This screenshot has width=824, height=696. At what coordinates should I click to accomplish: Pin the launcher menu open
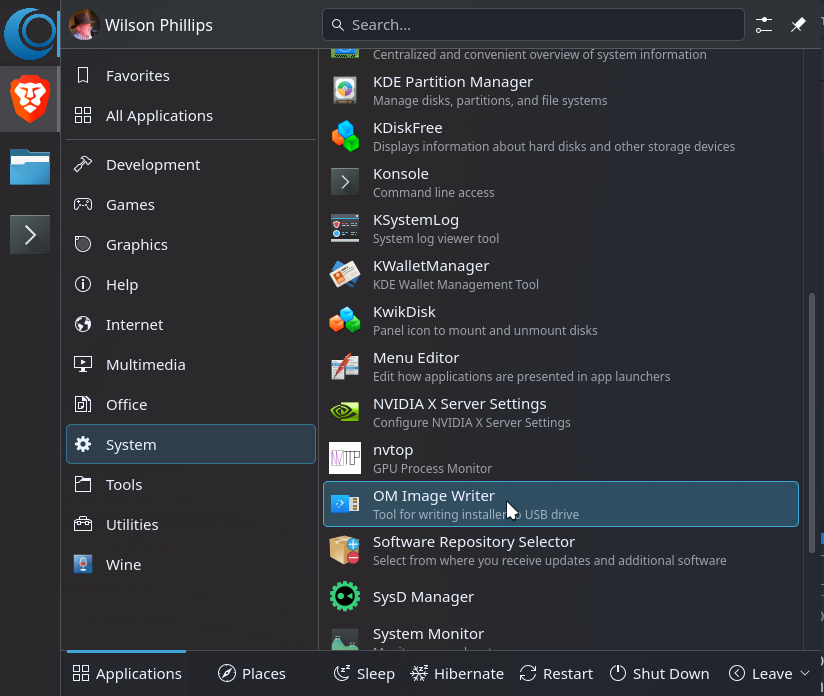pos(798,25)
